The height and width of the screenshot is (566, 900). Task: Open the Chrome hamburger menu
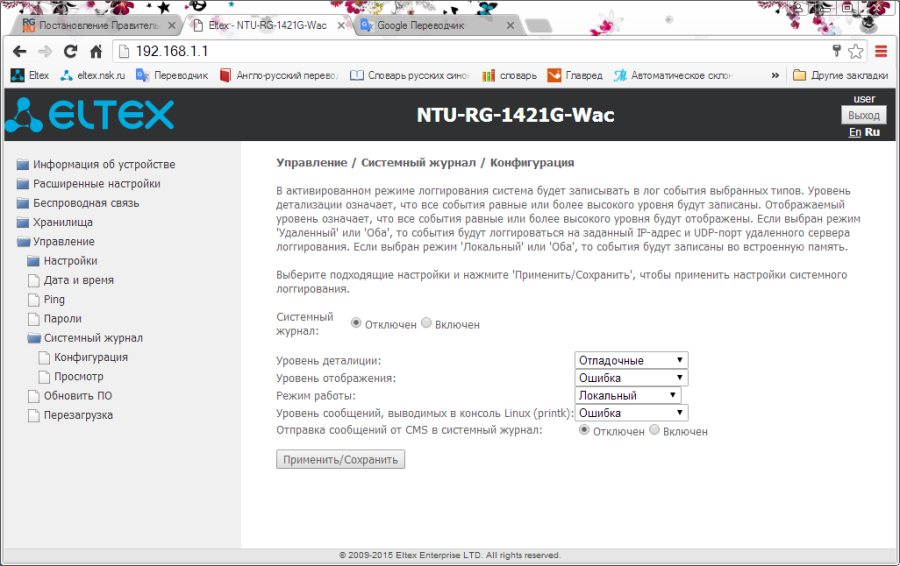(x=881, y=52)
